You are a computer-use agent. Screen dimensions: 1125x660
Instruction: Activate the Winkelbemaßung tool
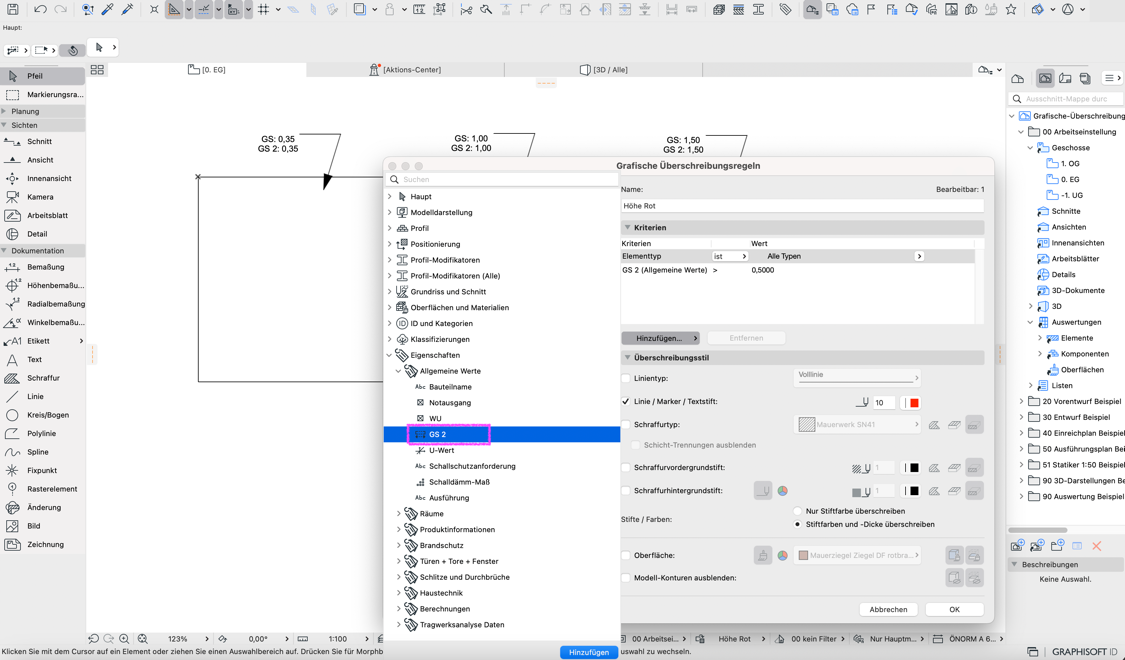click(42, 323)
